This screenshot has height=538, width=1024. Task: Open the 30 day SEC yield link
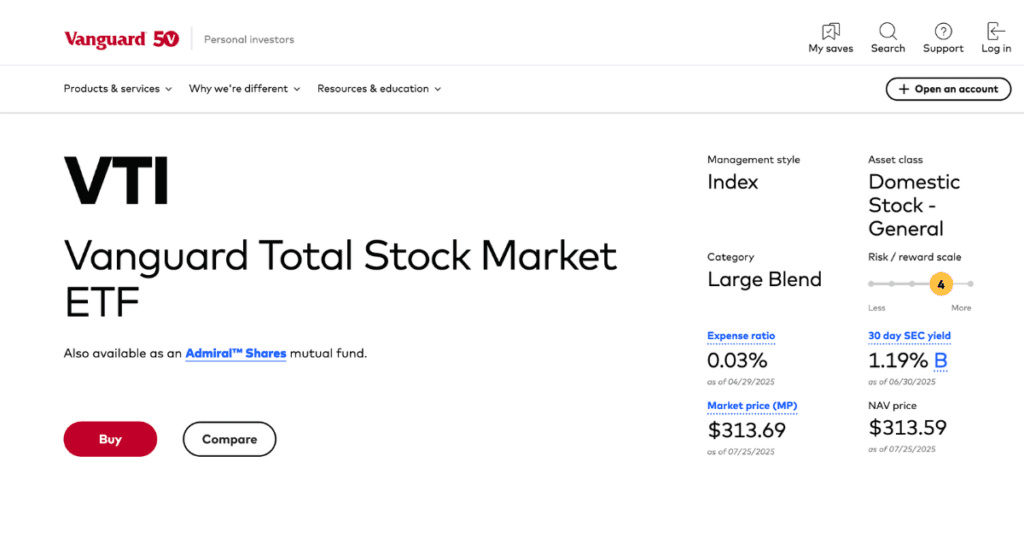tap(909, 336)
